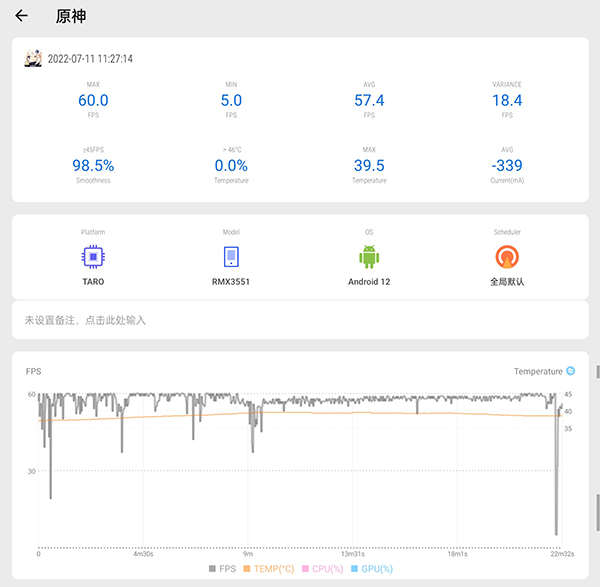Viewport: 600px width, 587px height.
Task: Click the 60.0 MAX FPS value
Action: (93, 100)
